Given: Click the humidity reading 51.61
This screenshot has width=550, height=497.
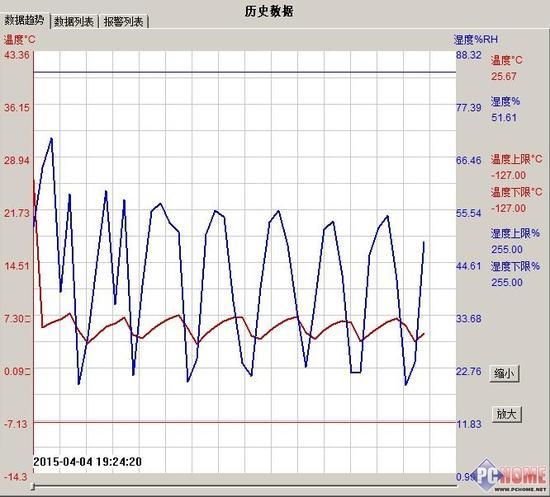Looking at the screenshot, I should pos(504,117).
